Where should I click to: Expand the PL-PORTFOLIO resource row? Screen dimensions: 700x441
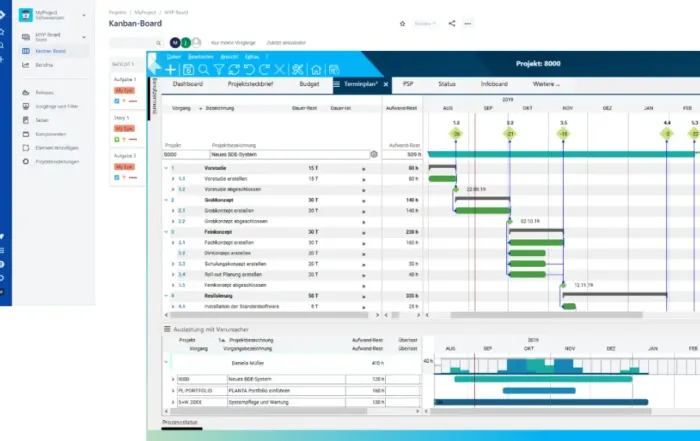[173, 391]
